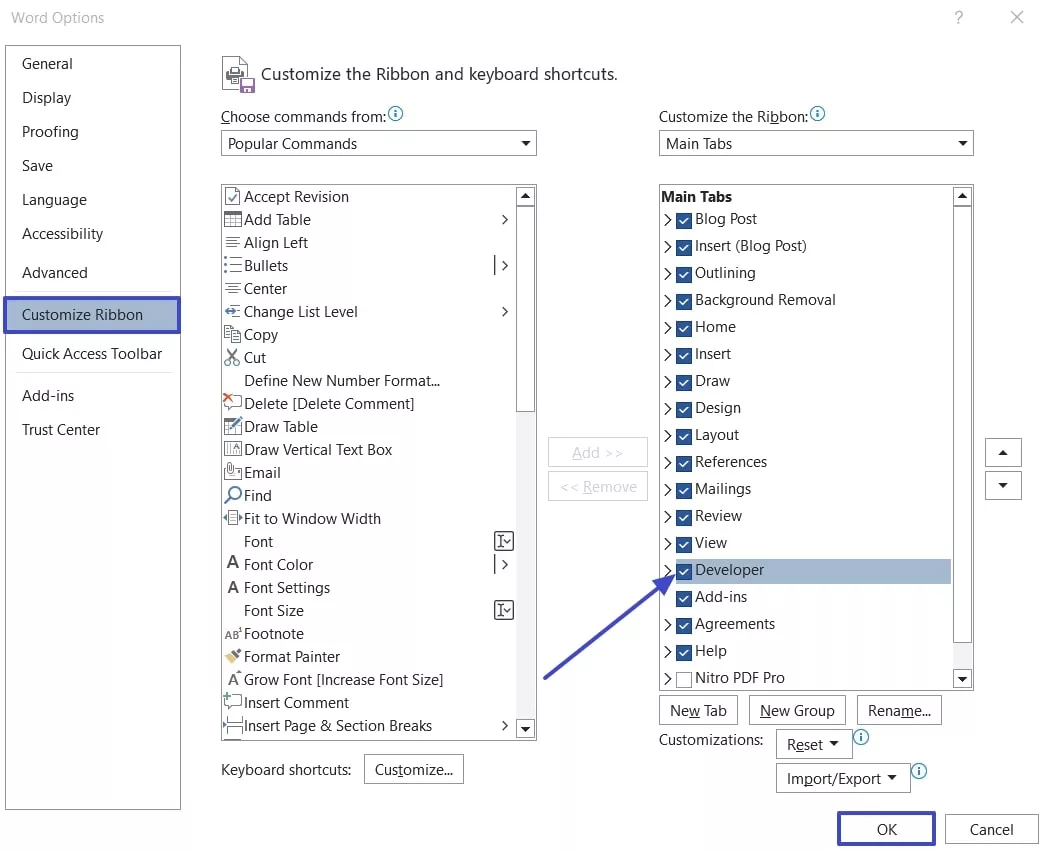The width and height of the screenshot is (1046, 850).
Task: Click Fit to Window Width icon
Action: [232, 518]
